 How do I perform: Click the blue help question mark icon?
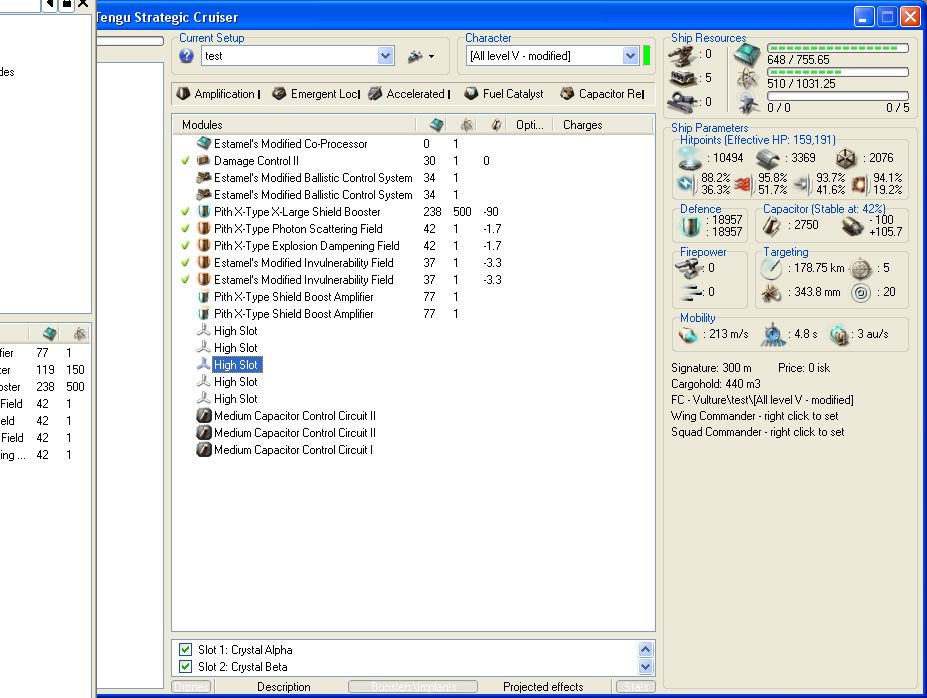point(186,56)
